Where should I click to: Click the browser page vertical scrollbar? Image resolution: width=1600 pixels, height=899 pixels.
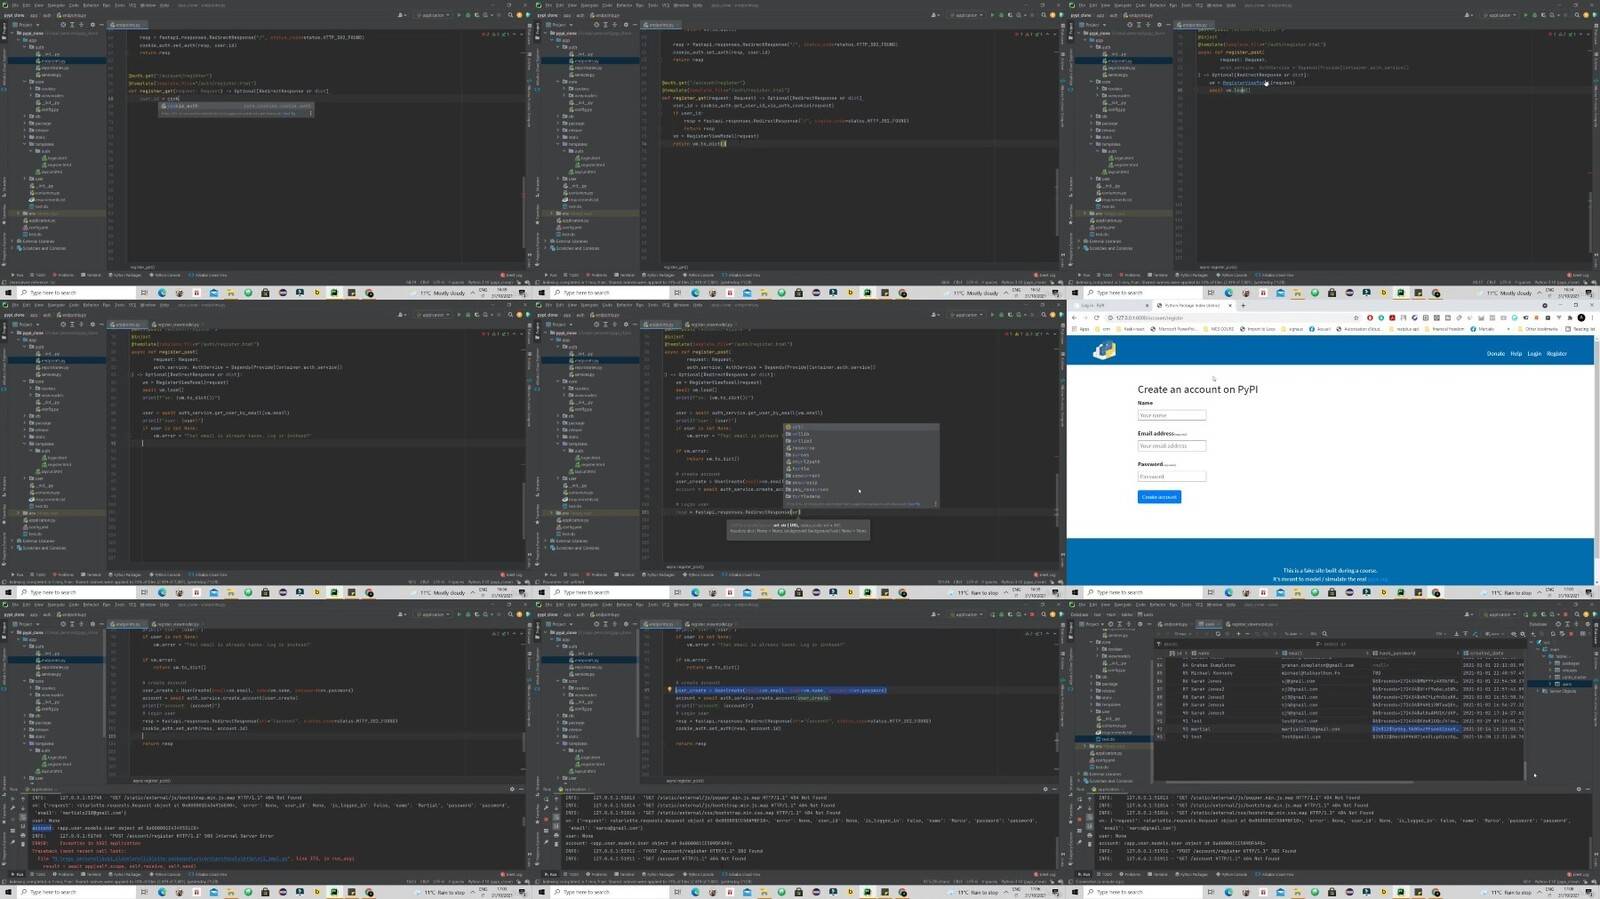point(1597,450)
